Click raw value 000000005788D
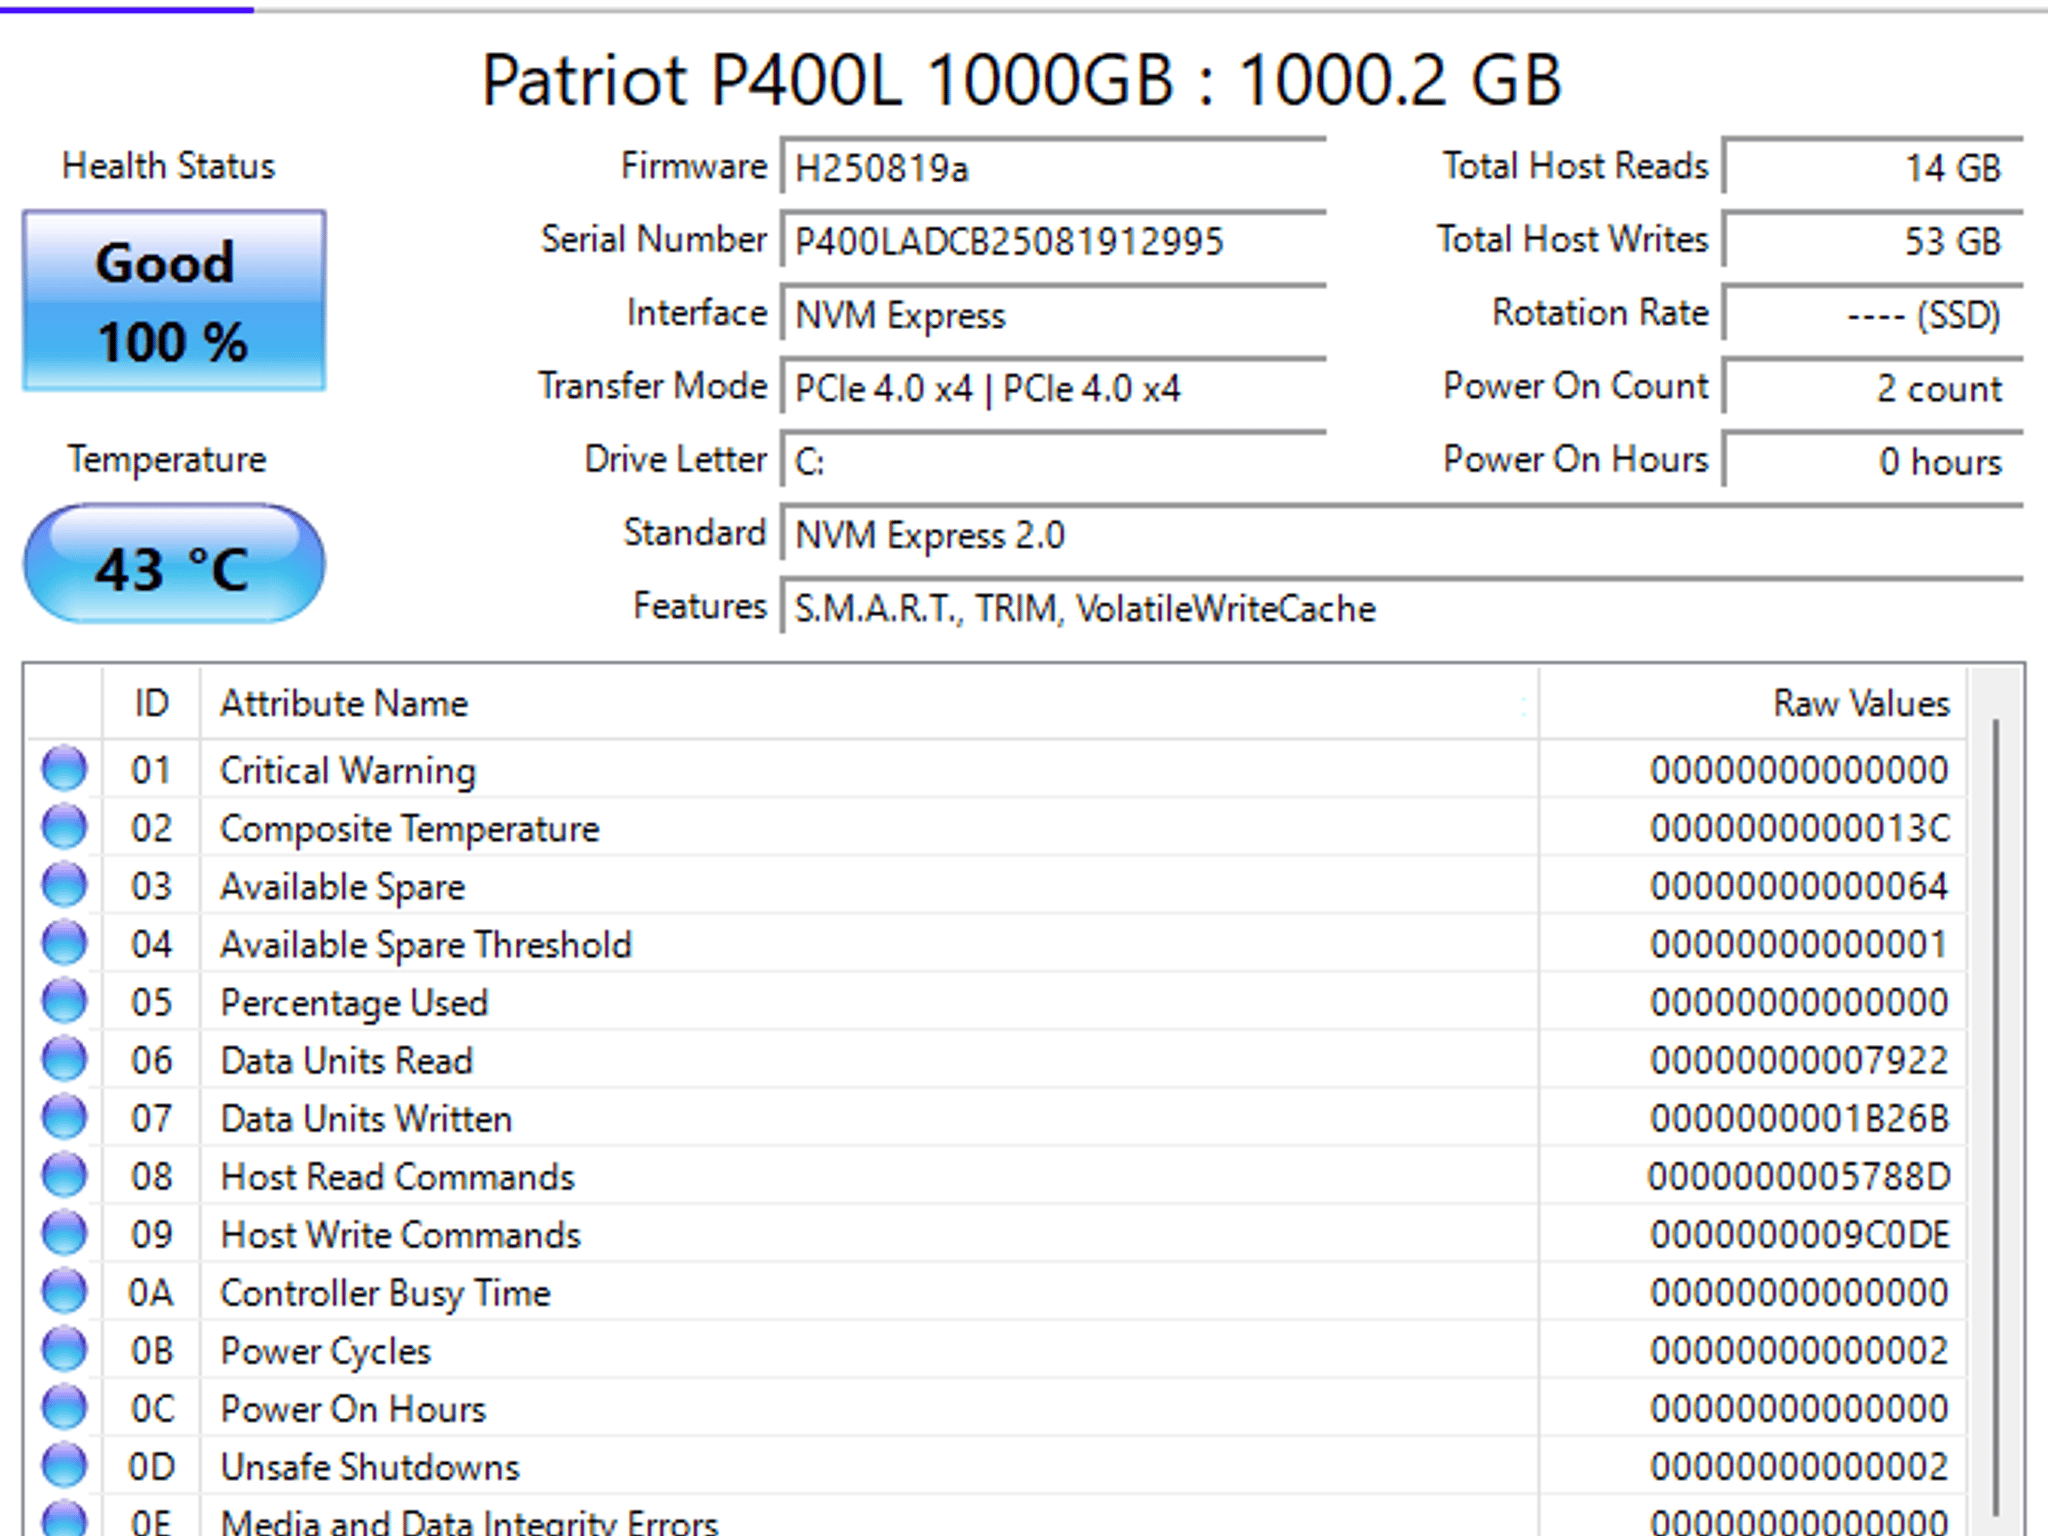 point(1799,1176)
